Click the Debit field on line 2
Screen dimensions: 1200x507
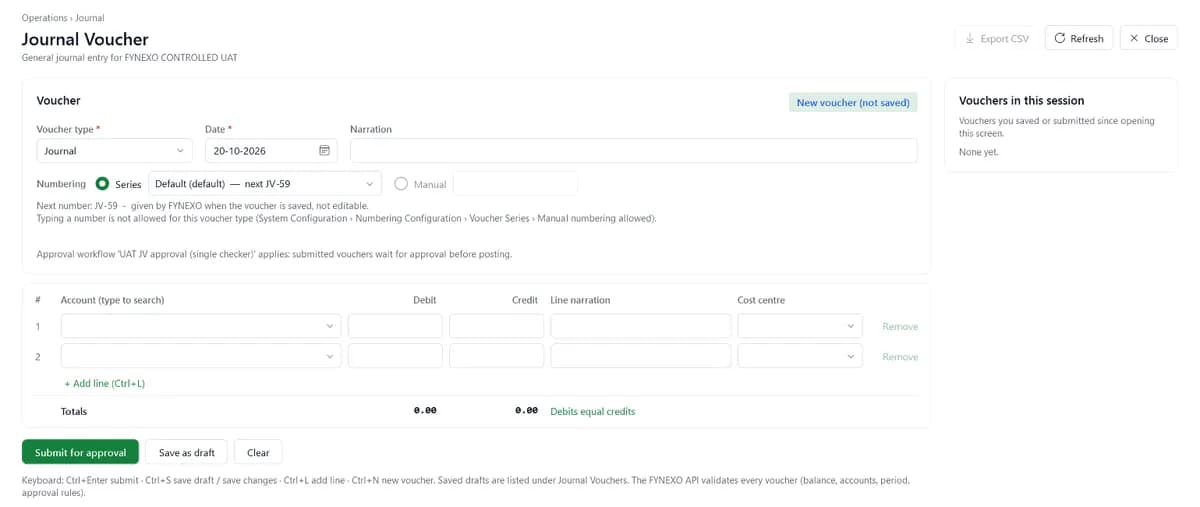(395, 356)
